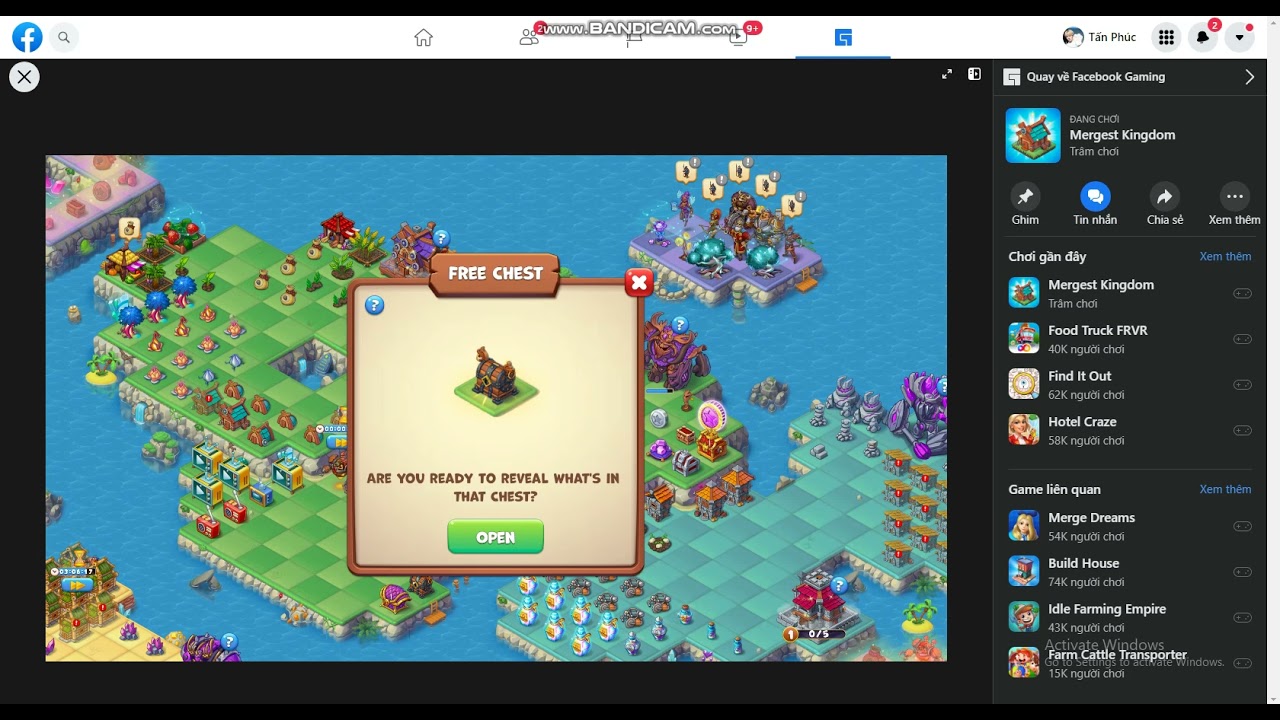
Task: Click gamepad icon beside Food Truck FRVR
Action: tap(1242, 339)
